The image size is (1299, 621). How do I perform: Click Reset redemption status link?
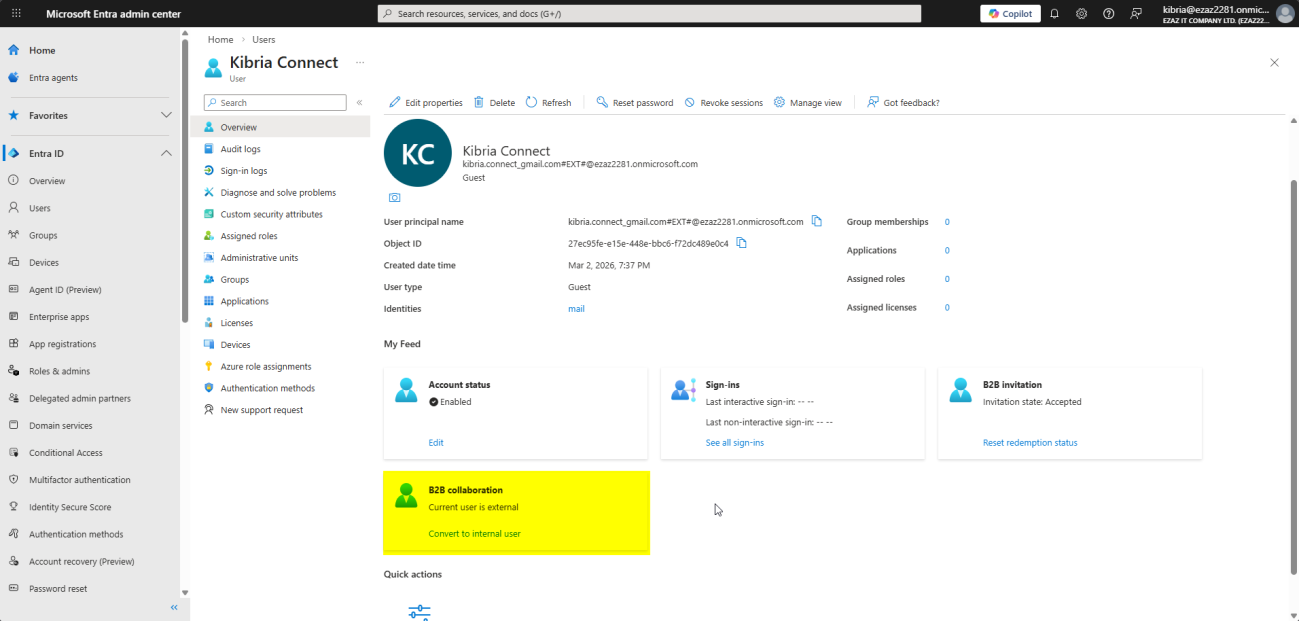(1030, 442)
